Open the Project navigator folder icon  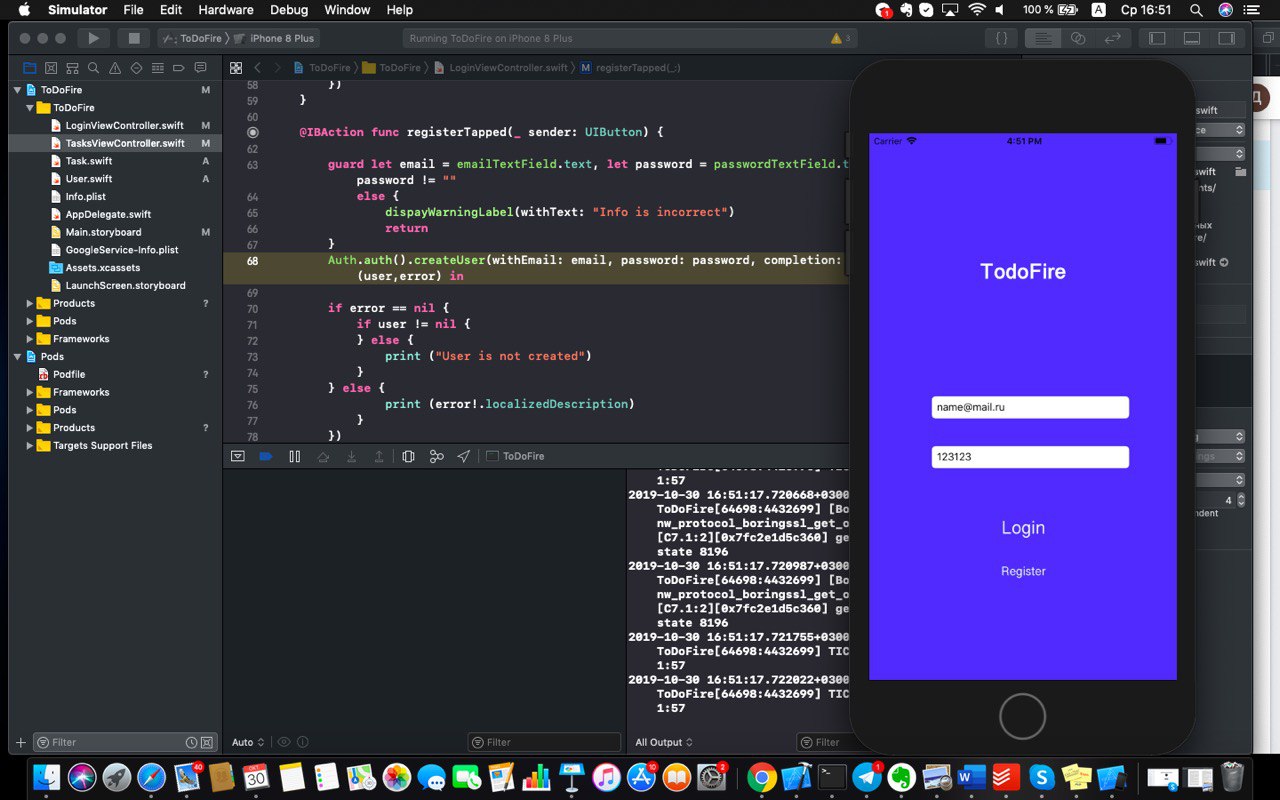29,68
